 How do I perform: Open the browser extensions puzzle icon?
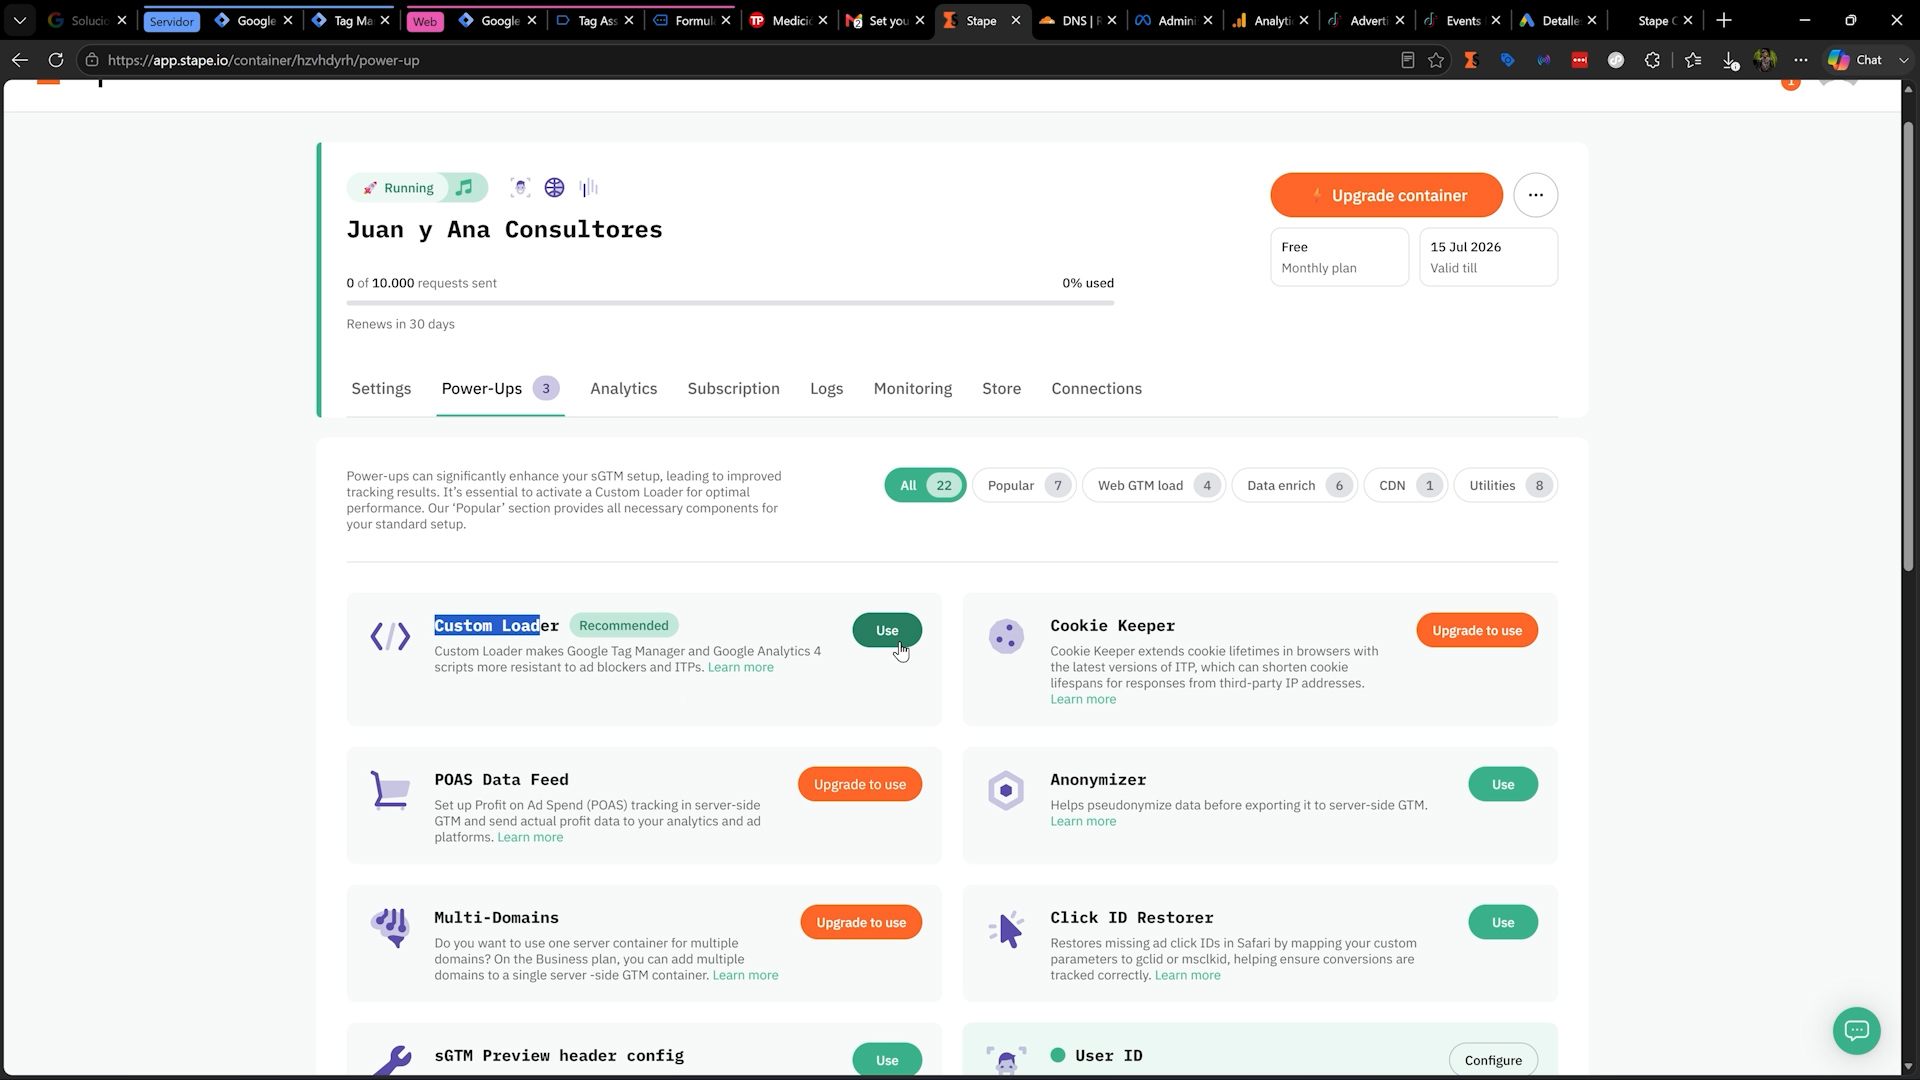coord(1652,60)
